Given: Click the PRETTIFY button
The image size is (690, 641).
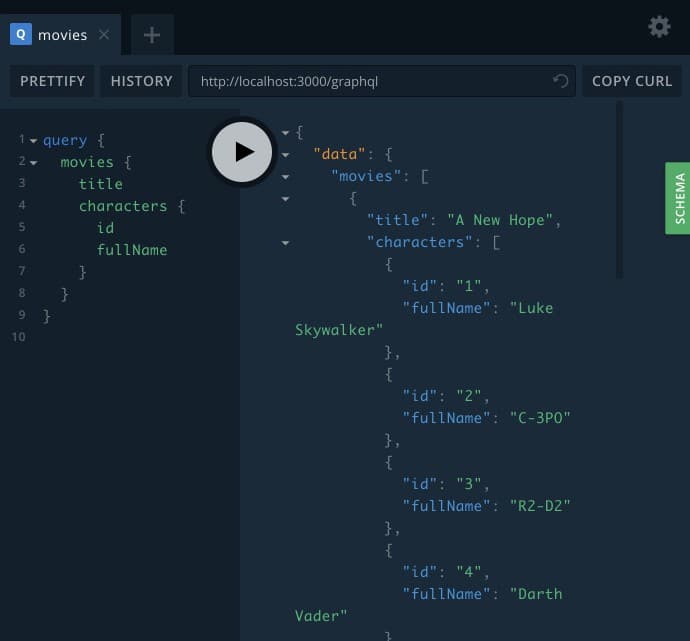Looking at the screenshot, I should [x=52, y=81].
